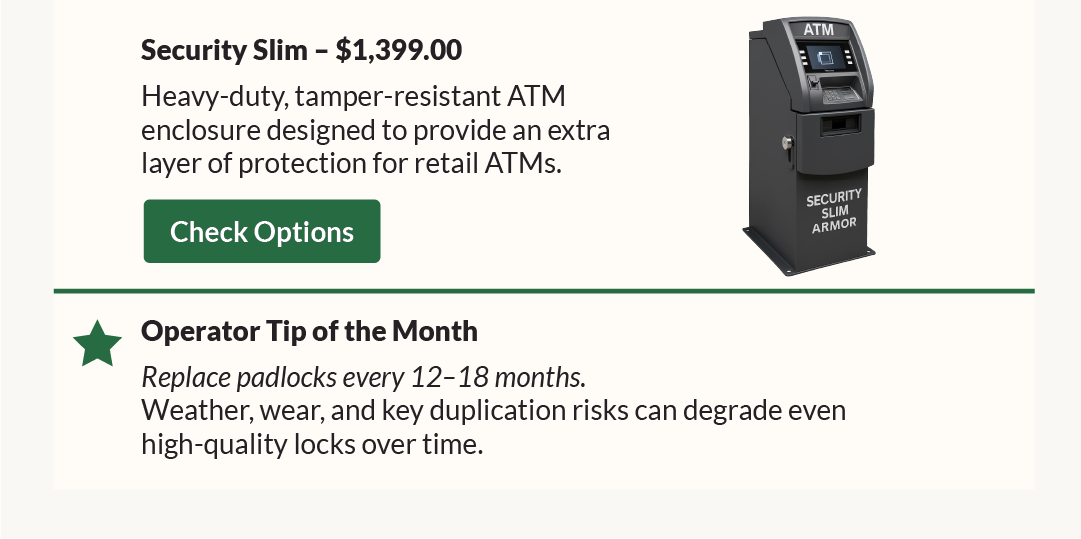Click the illuminated ATM sign atop the machine
The width and height of the screenshot is (1081, 539).
click(818, 30)
